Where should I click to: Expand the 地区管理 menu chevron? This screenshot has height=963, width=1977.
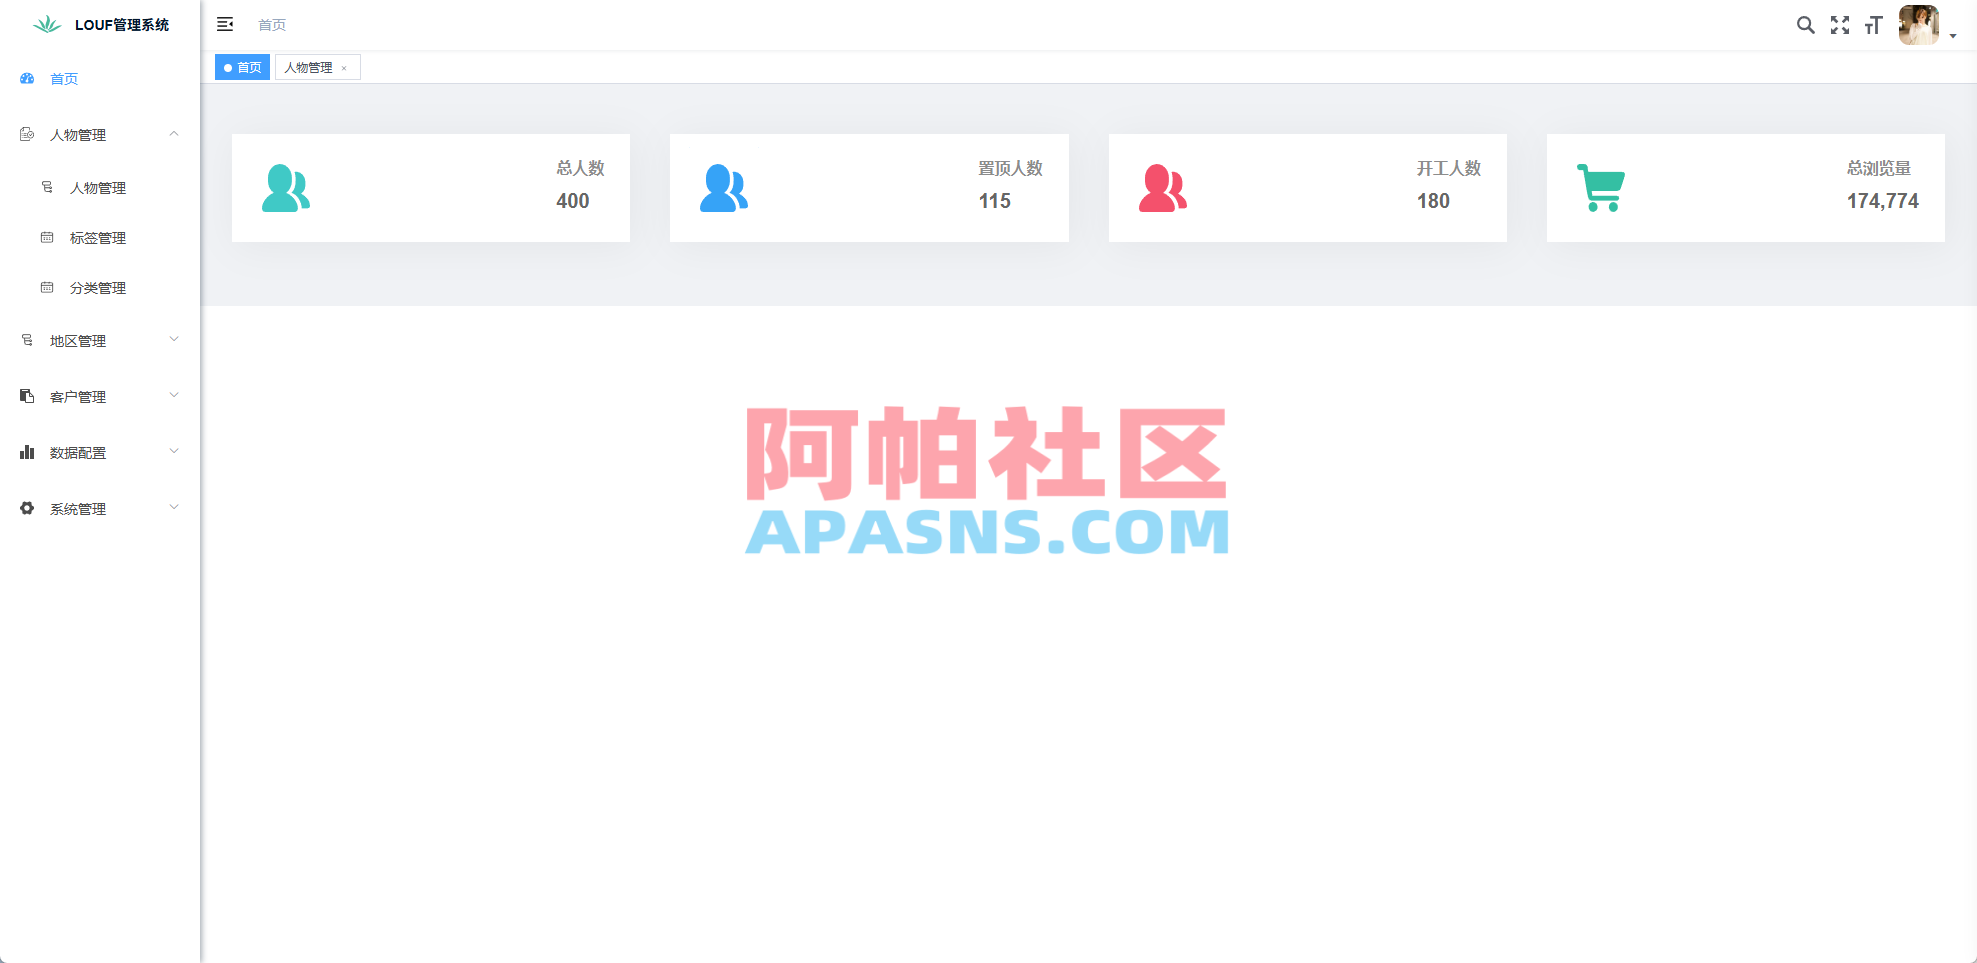tap(174, 340)
